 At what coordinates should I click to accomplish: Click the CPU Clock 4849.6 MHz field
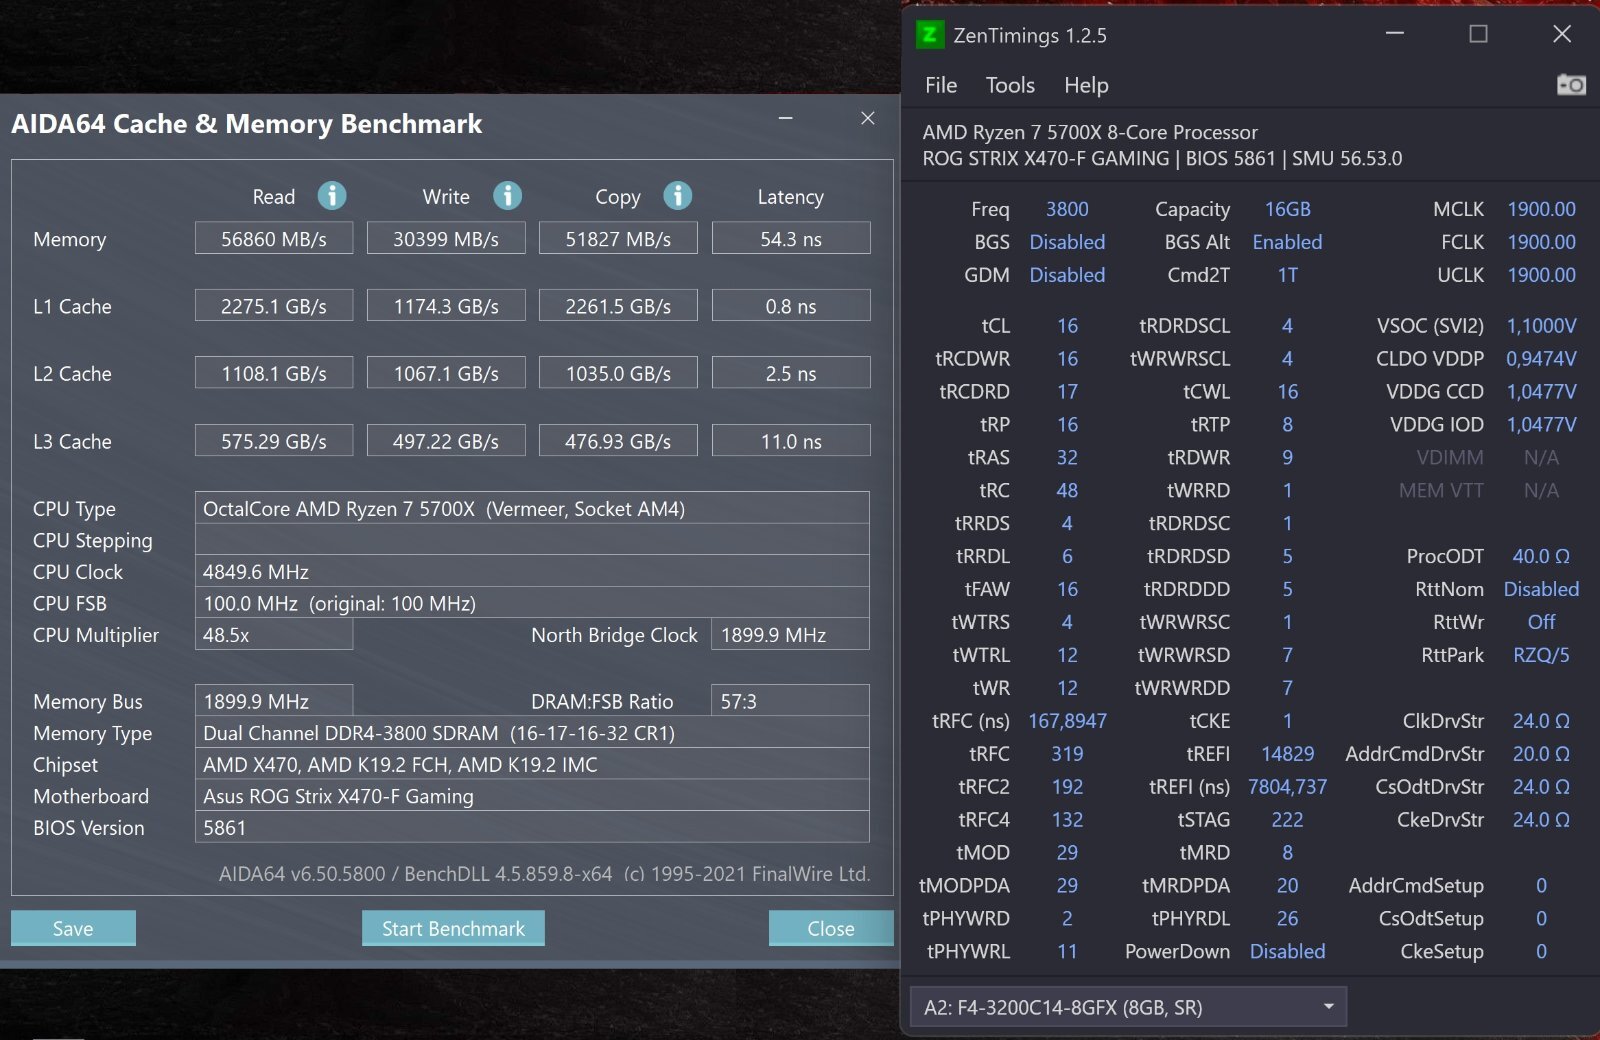tap(532, 571)
